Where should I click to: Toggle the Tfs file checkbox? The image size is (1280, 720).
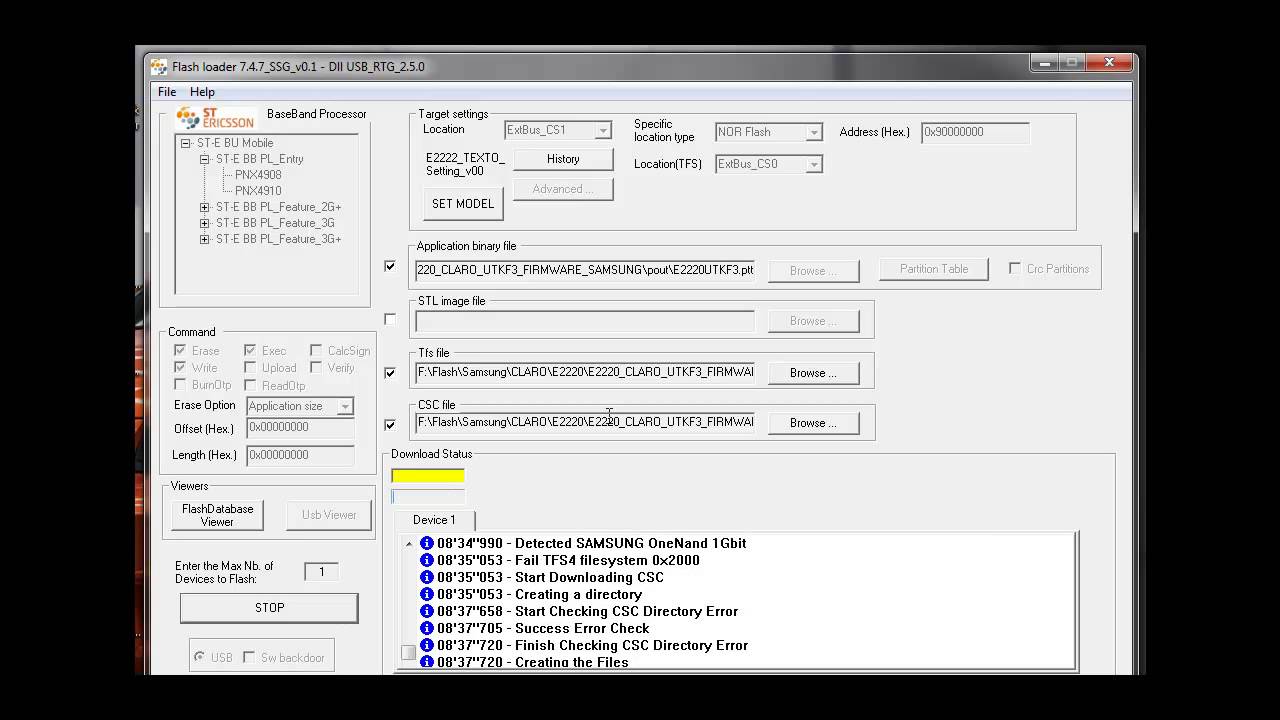coord(390,372)
